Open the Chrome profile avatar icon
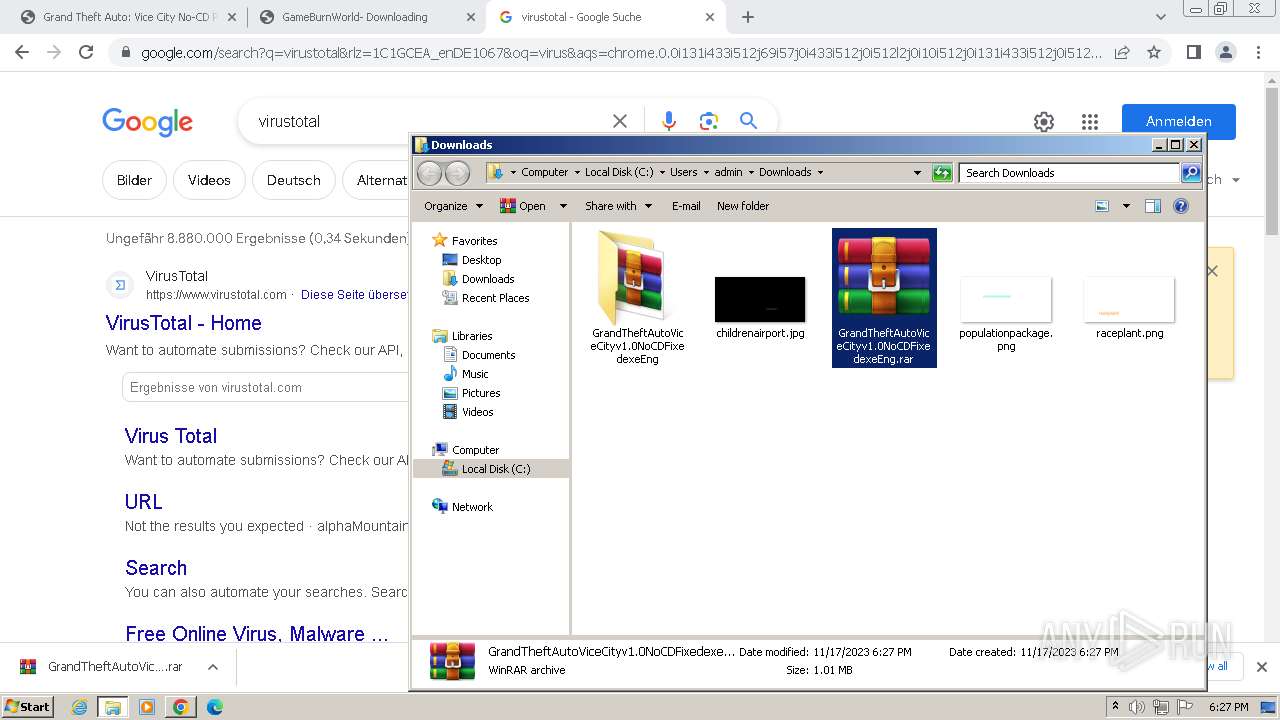The width and height of the screenshot is (1280, 720). pyautogui.click(x=1225, y=52)
